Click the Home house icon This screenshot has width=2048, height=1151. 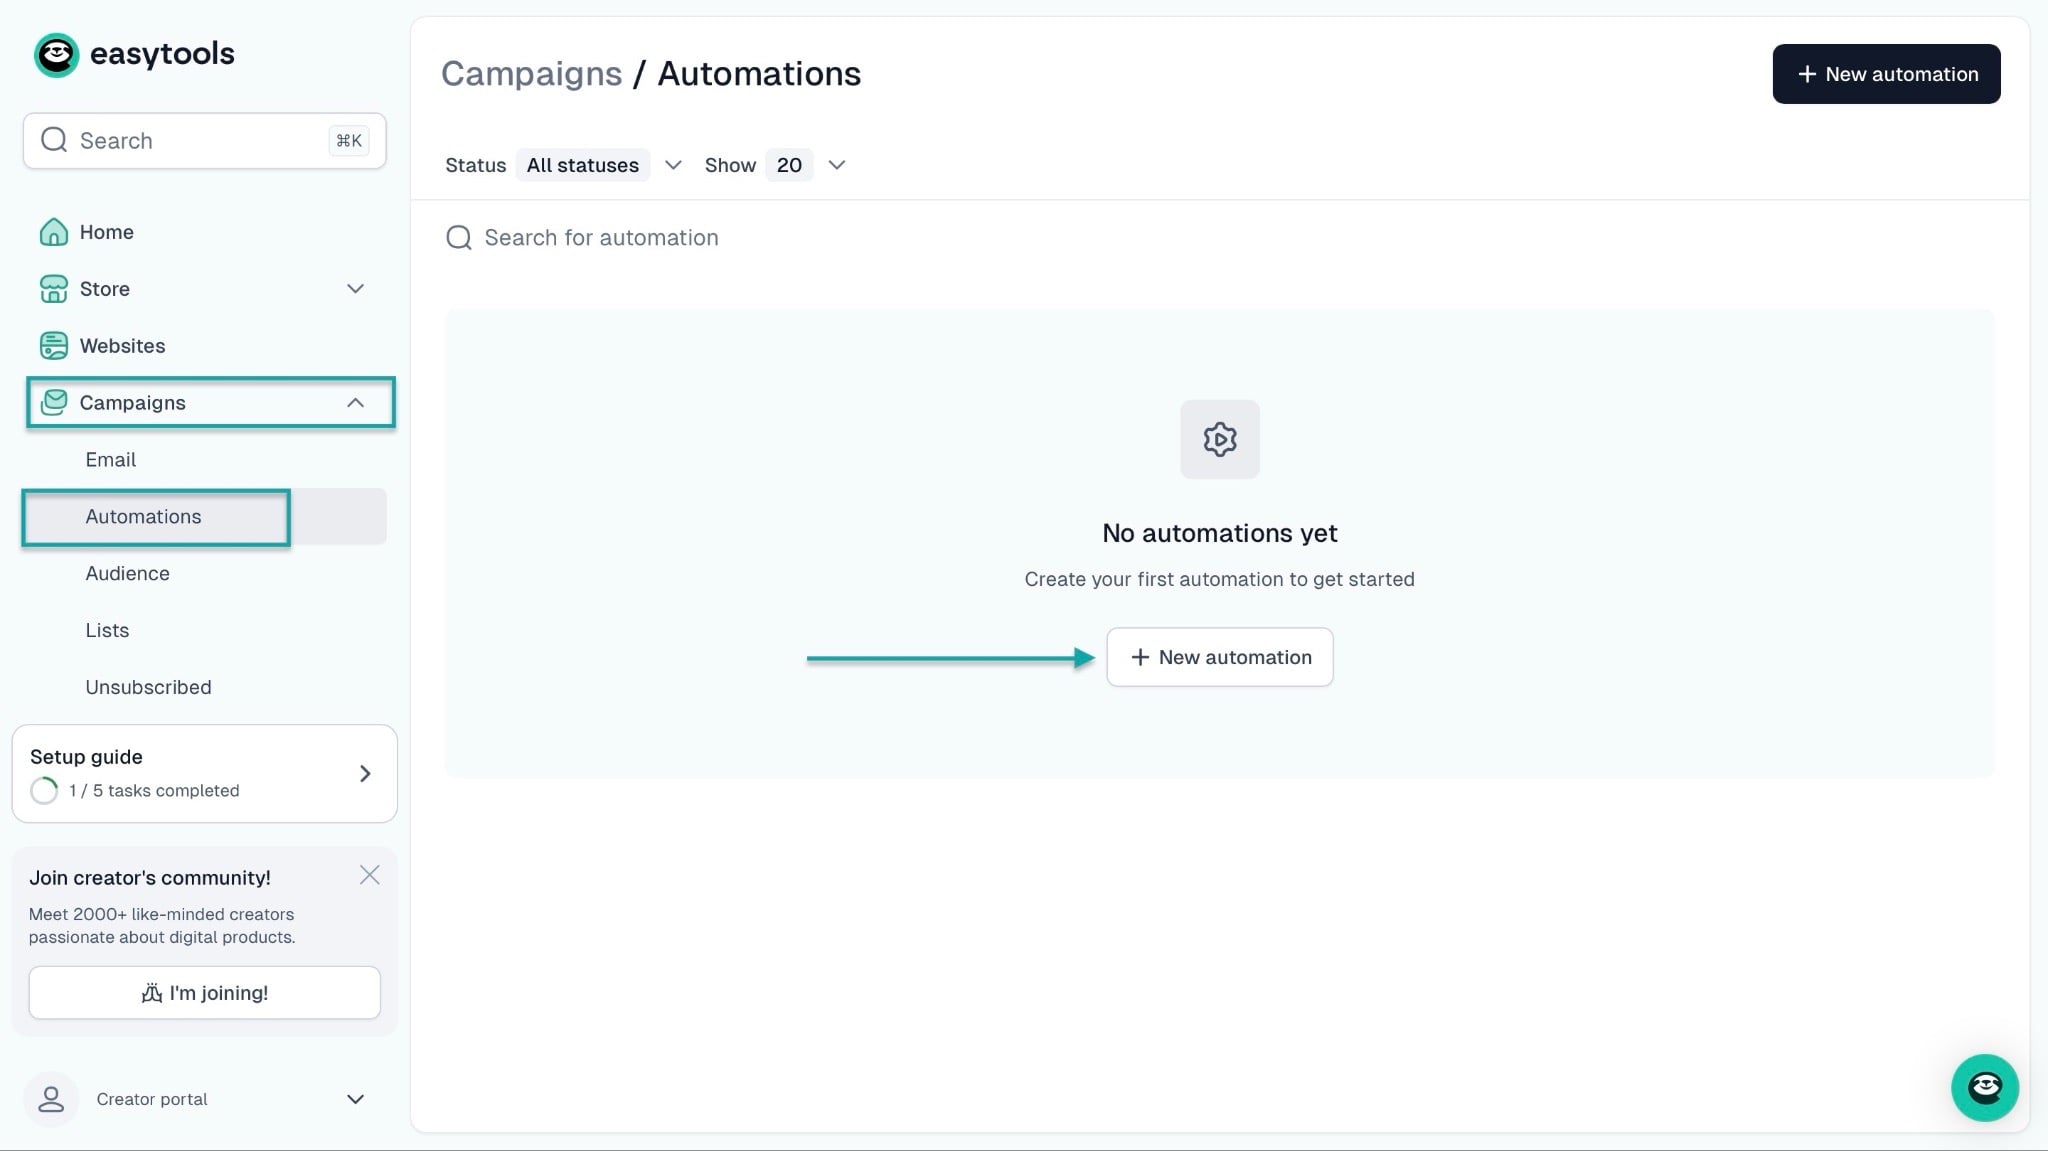tap(53, 232)
